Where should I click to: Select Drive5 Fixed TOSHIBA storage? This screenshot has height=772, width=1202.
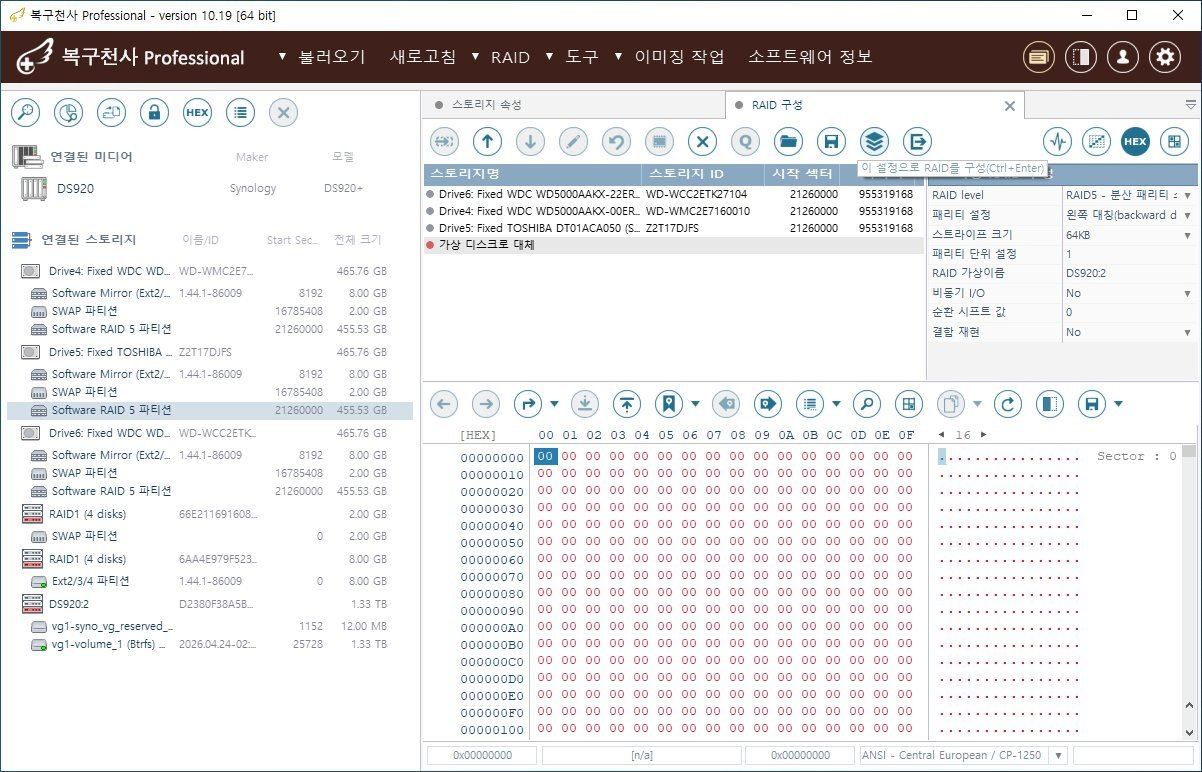coord(209,352)
